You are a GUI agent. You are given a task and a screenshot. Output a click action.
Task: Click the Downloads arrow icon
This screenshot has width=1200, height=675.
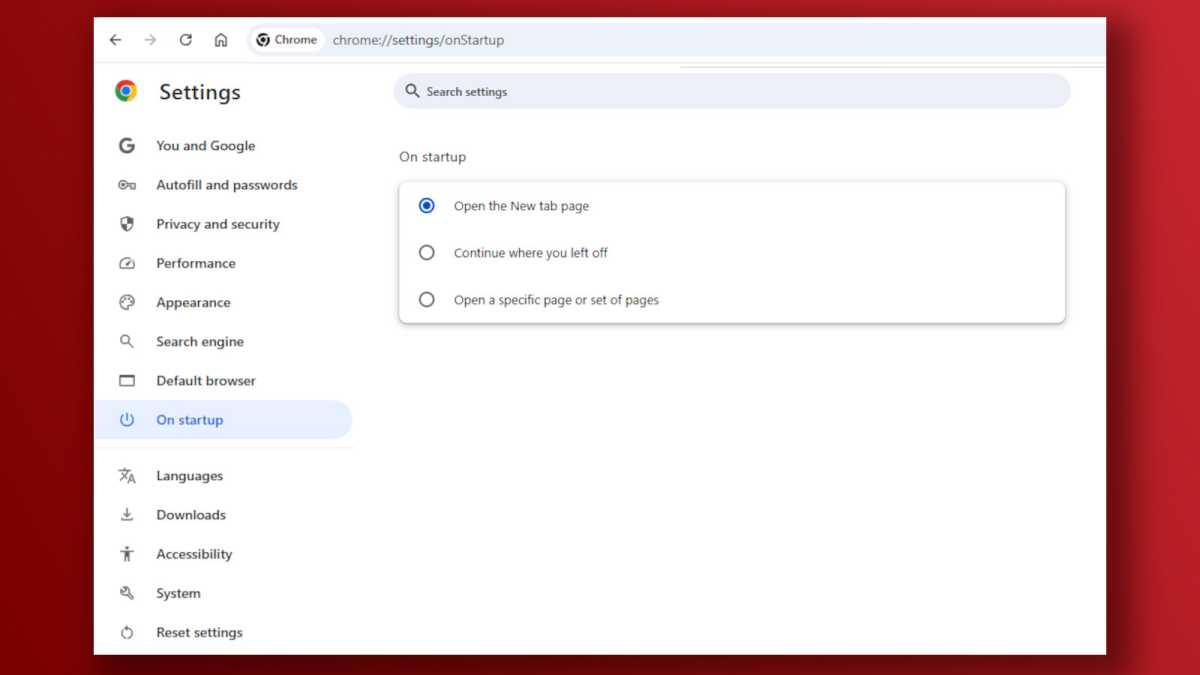(127, 514)
